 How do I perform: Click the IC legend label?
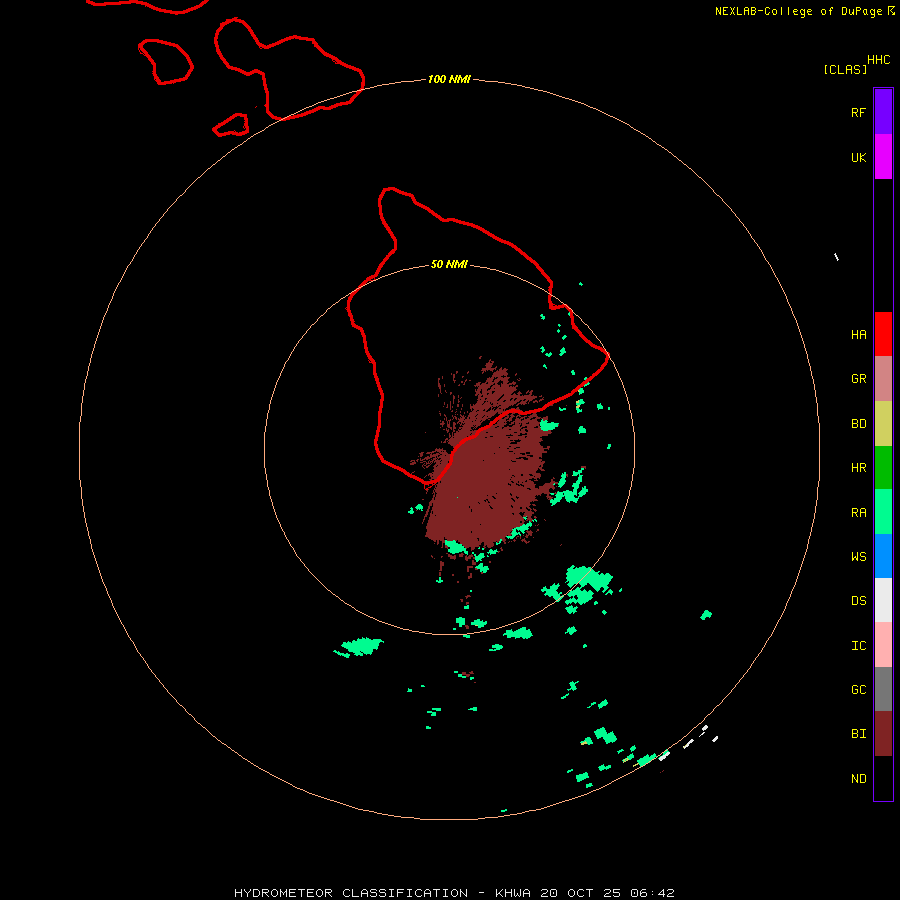tap(858, 646)
